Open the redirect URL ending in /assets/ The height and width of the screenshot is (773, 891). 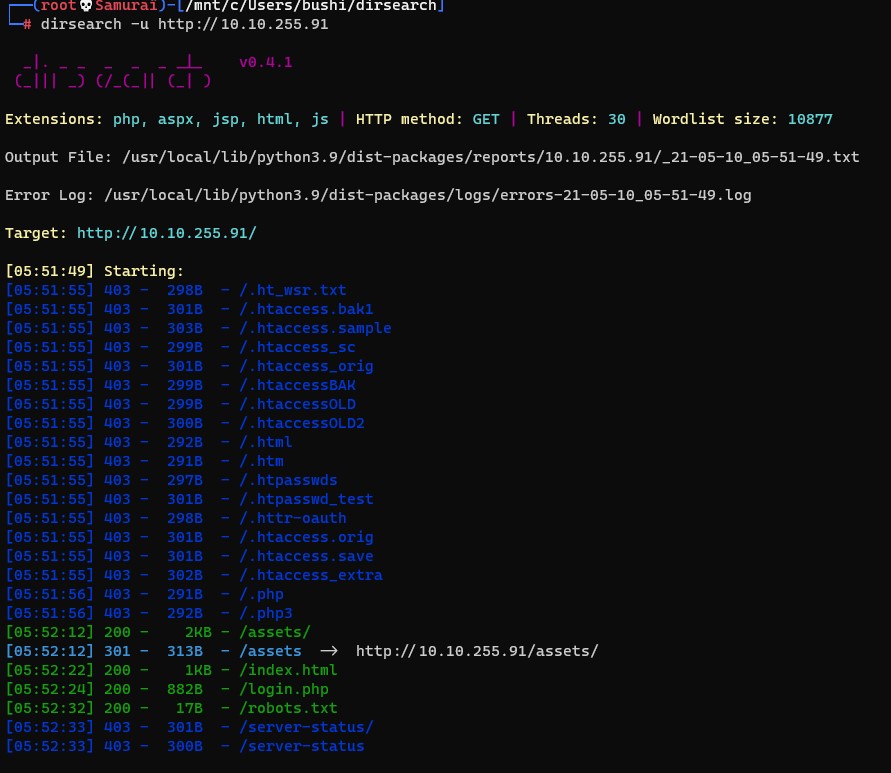click(x=477, y=651)
